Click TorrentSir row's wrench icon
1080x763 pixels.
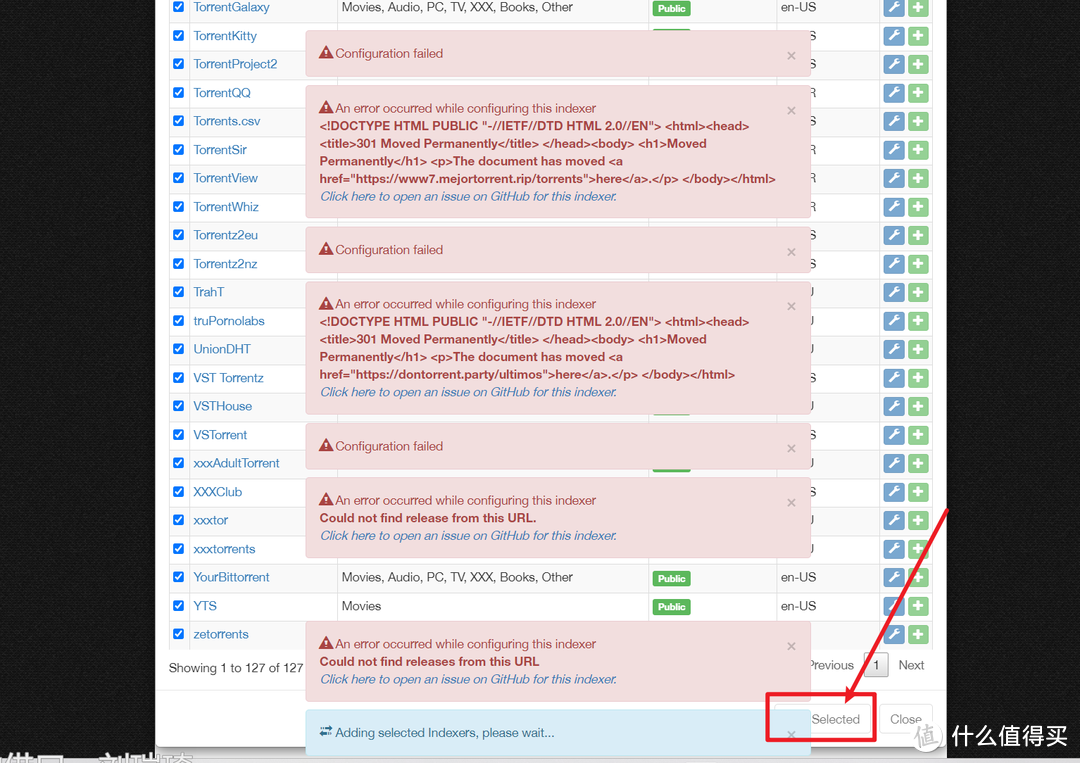[893, 150]
